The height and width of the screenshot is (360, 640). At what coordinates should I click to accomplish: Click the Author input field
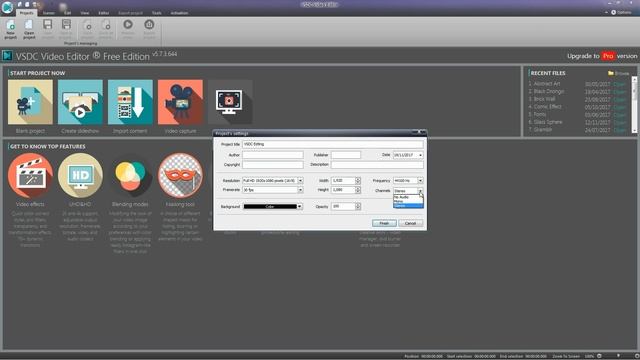click(x=273, y=155)
